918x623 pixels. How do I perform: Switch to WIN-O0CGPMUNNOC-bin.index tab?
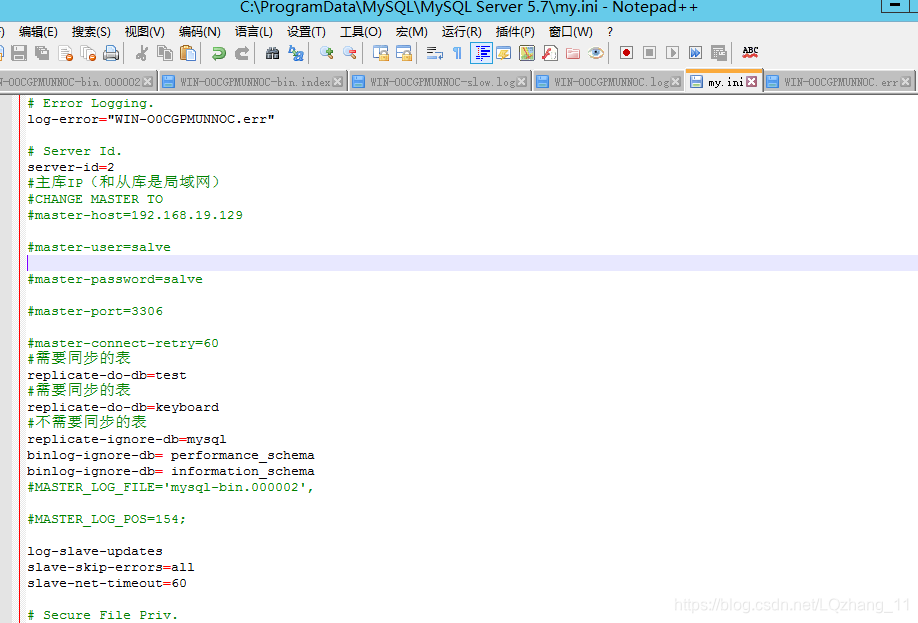pyautogui.click(x=255, y=82)
